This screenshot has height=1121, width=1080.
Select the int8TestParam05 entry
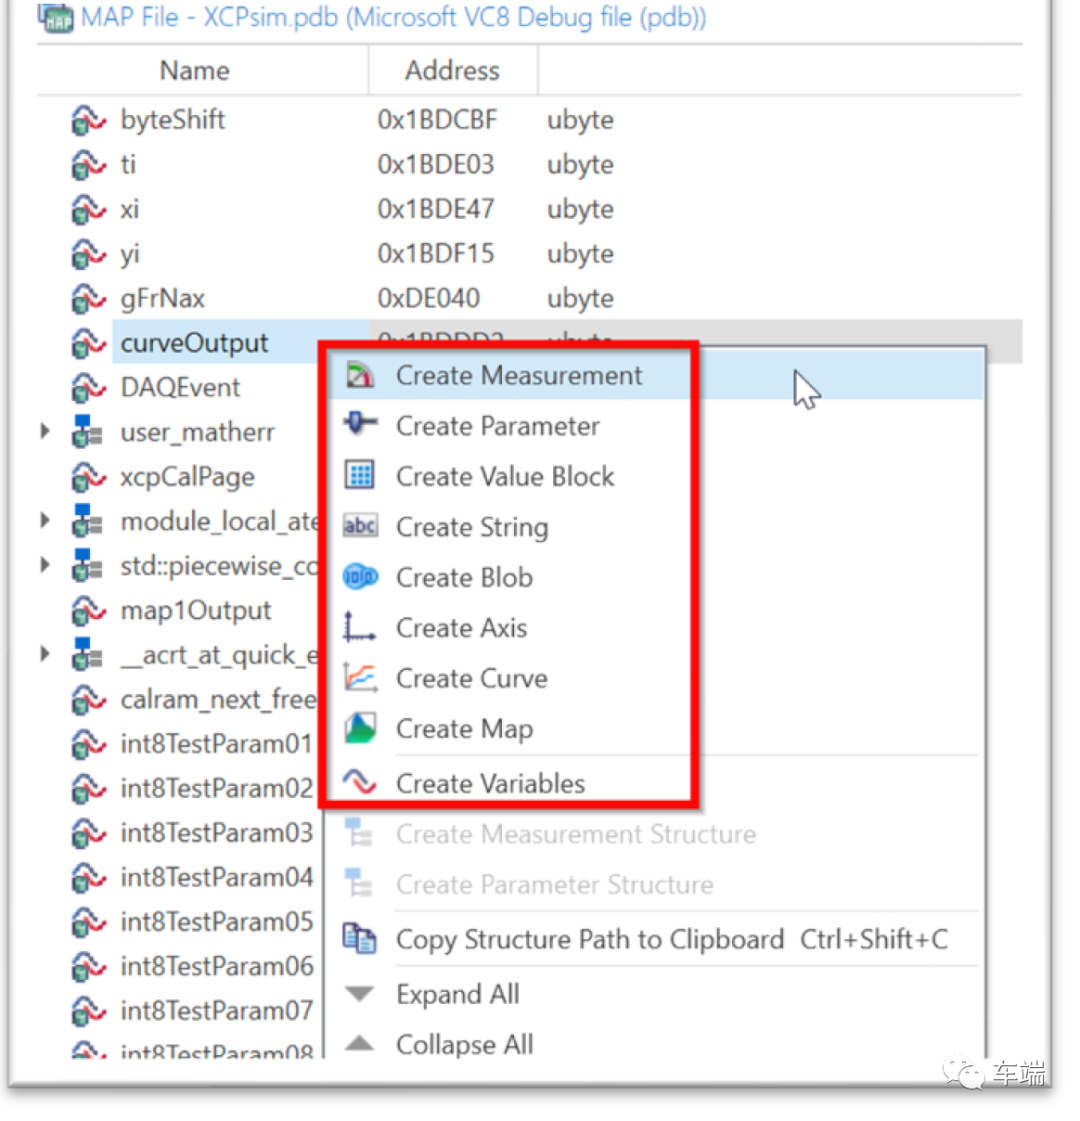click(216, 922)
